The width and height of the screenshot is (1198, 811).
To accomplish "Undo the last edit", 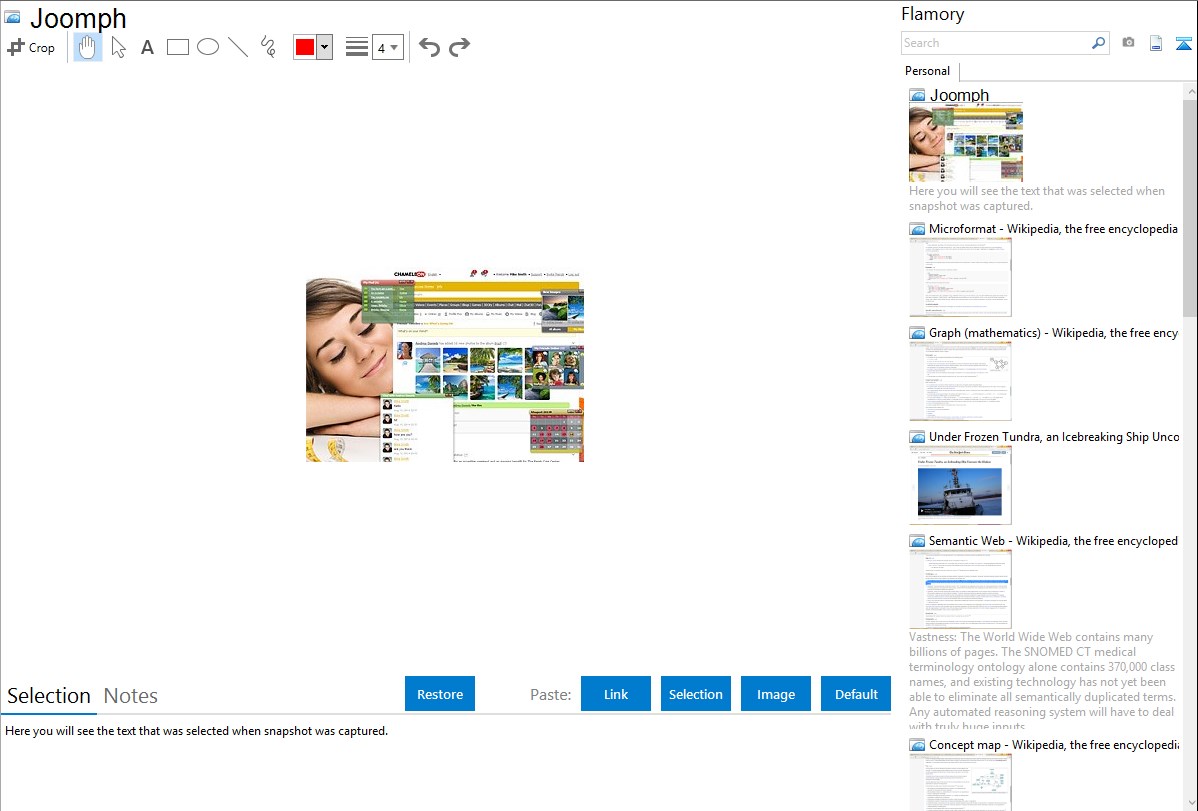I will tap(429, 47).
